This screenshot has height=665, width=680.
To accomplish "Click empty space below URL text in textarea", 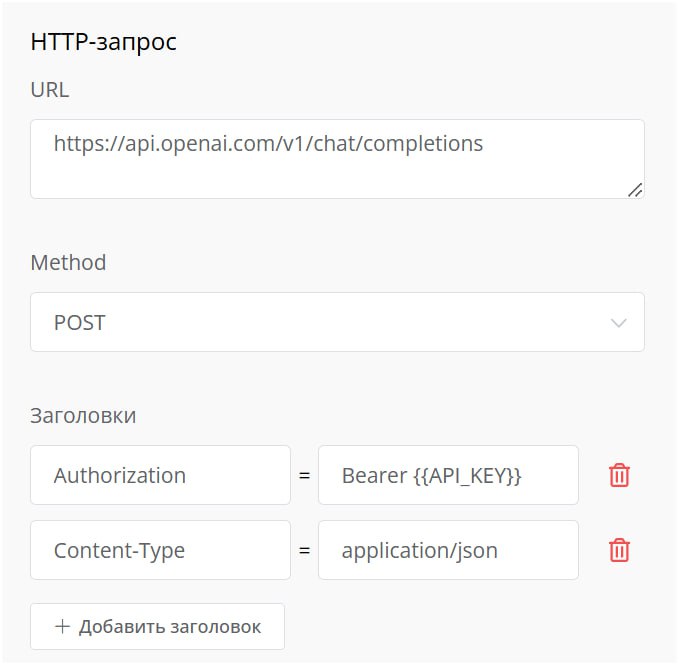I will point(300,178).
